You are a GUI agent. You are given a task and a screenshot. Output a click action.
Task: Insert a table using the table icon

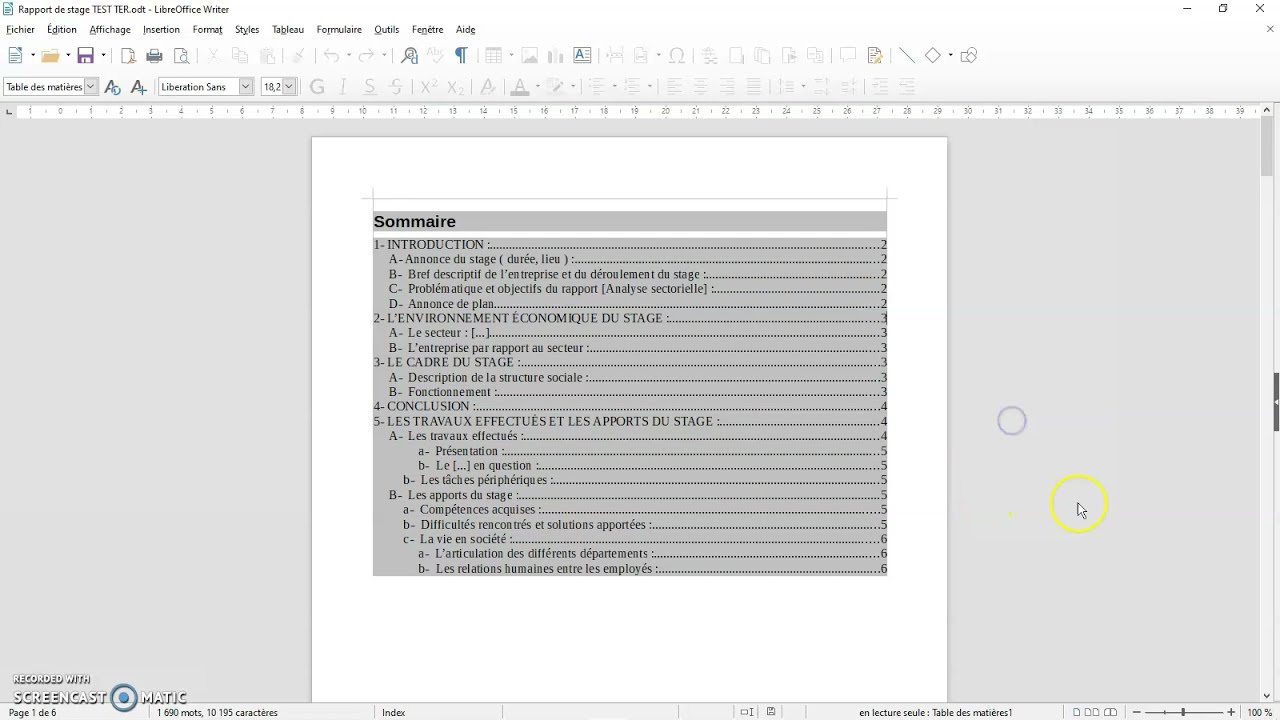[493, 56]
